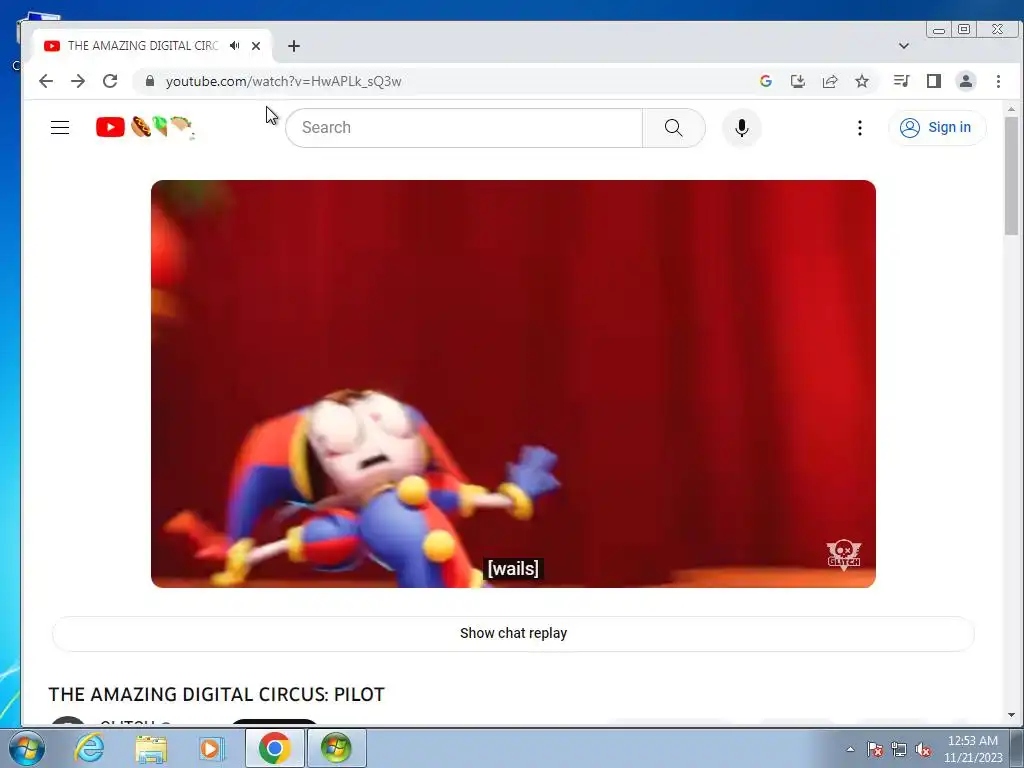
Task: Open the media controls icon in Chrome toolbar
Action: pos(901,81)
